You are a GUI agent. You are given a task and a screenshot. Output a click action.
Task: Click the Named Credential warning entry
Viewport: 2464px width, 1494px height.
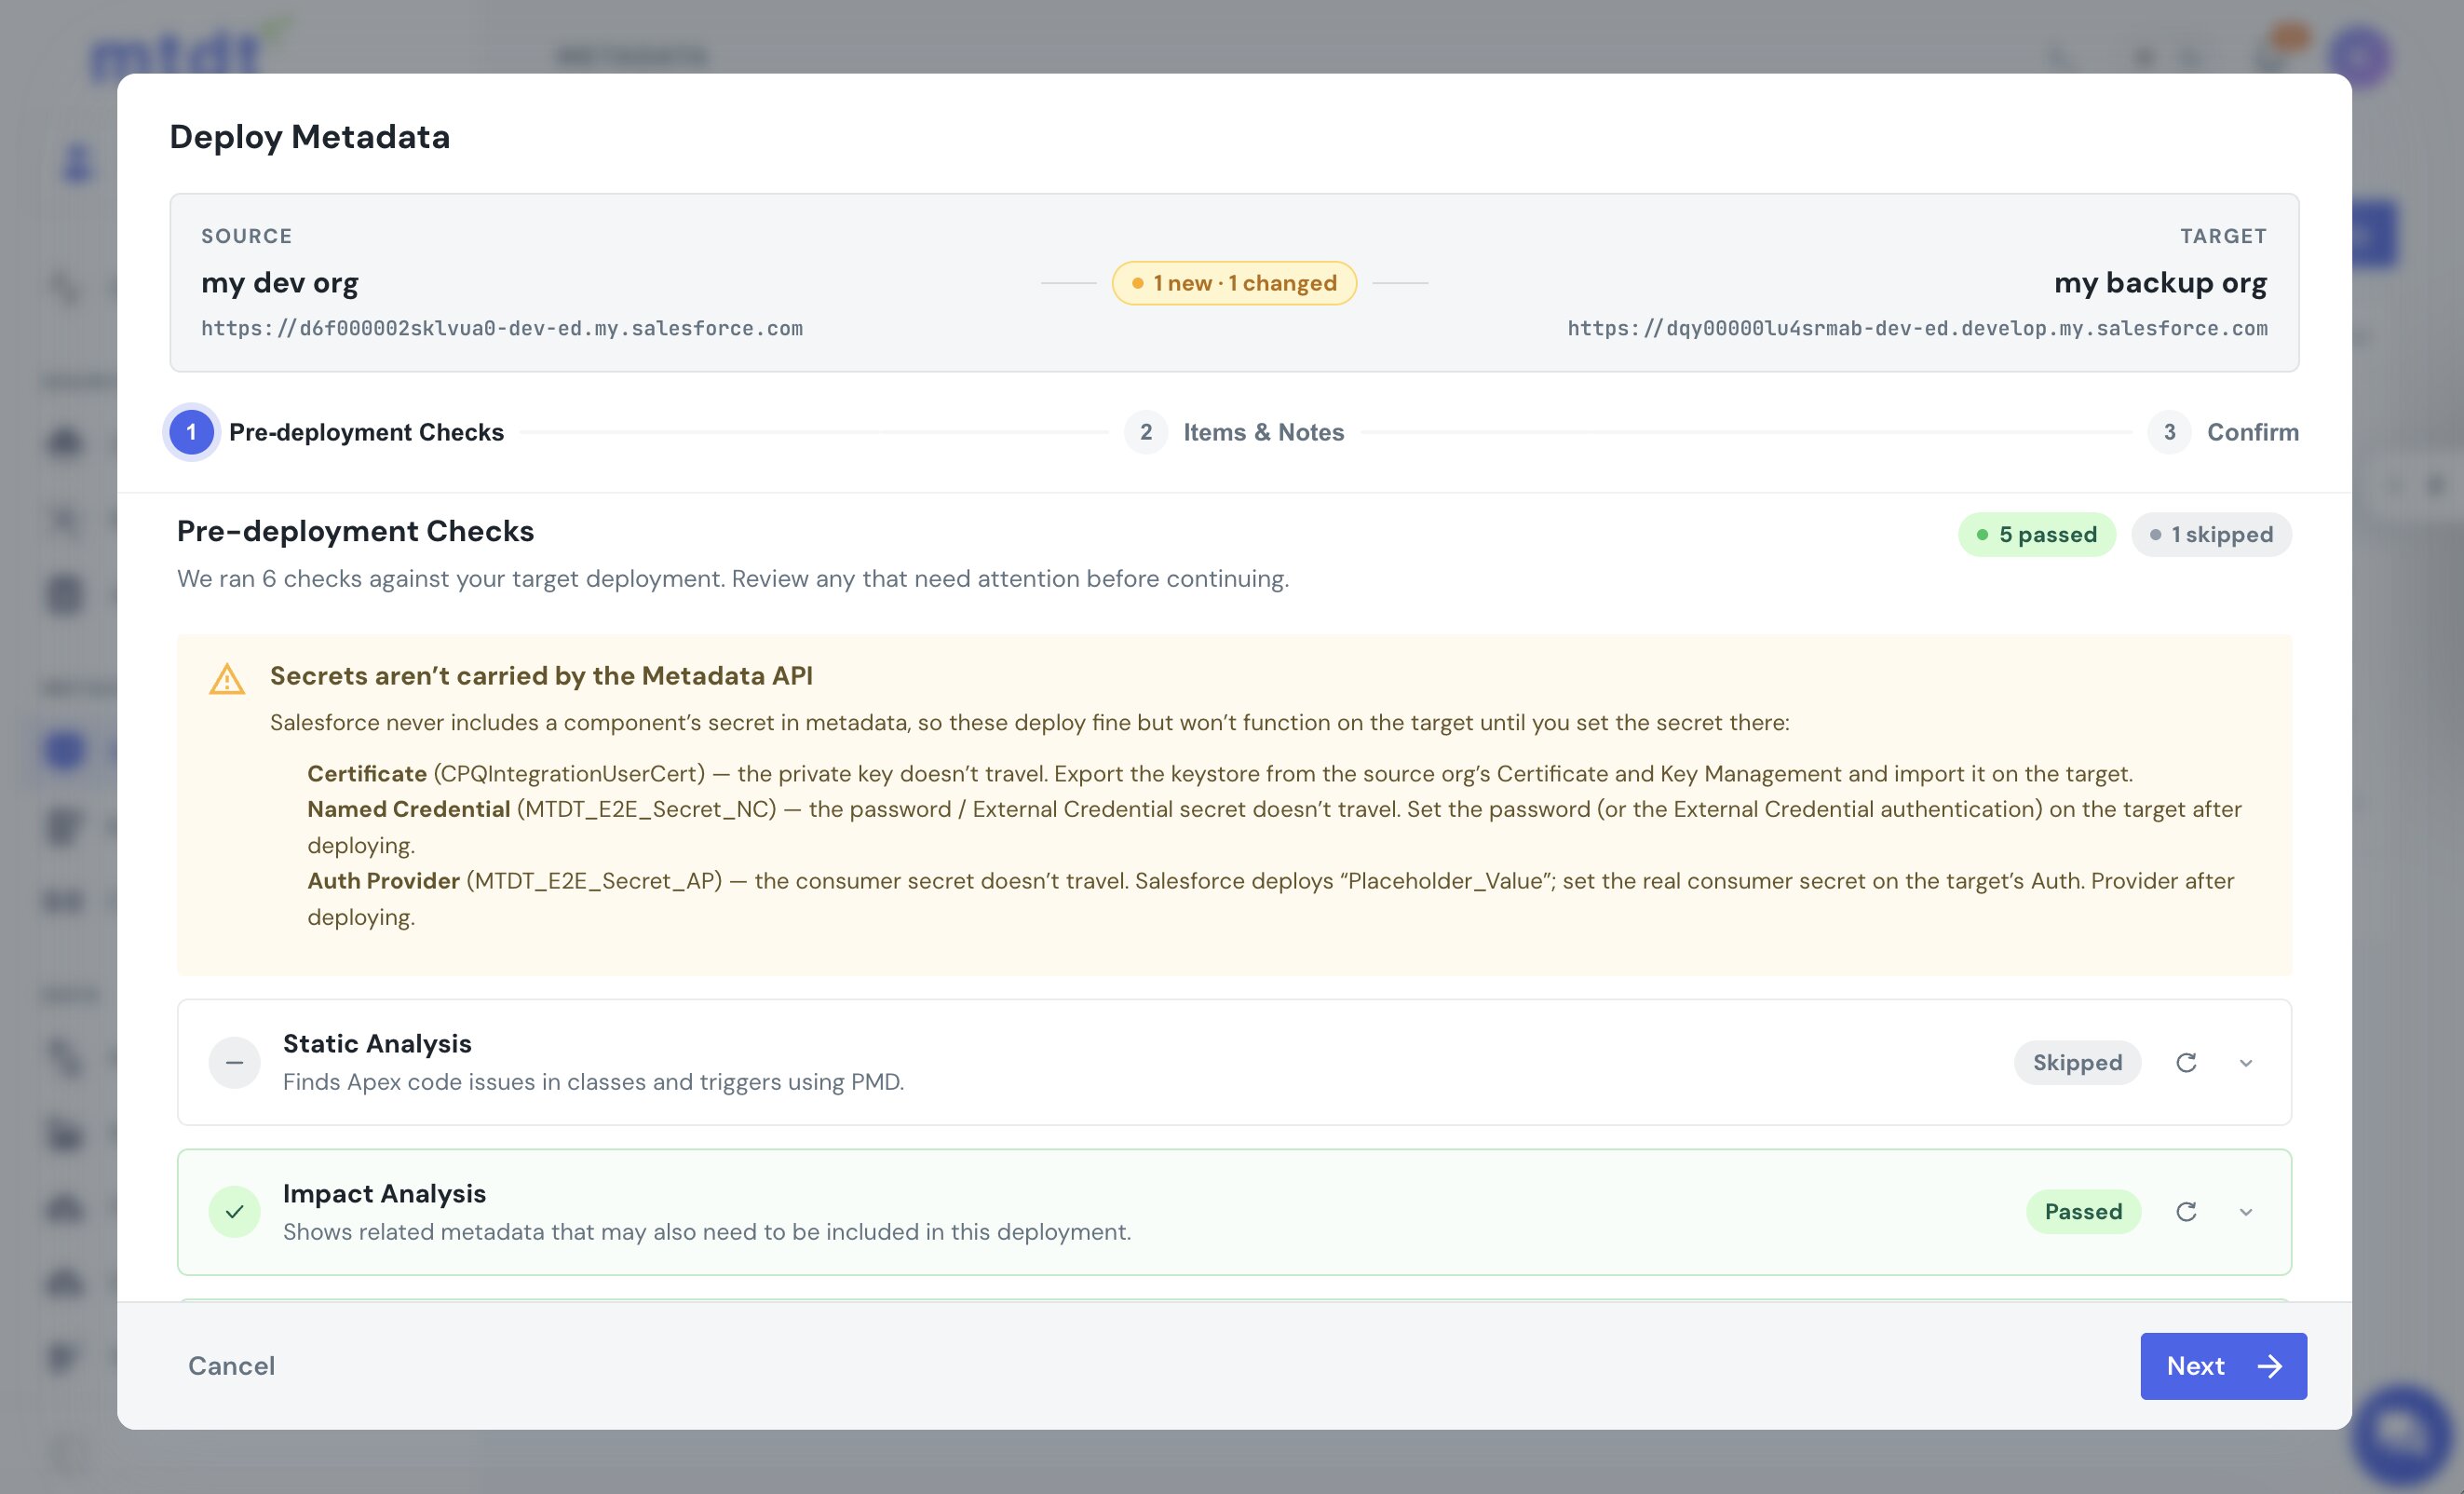(x=1274, y=827)
